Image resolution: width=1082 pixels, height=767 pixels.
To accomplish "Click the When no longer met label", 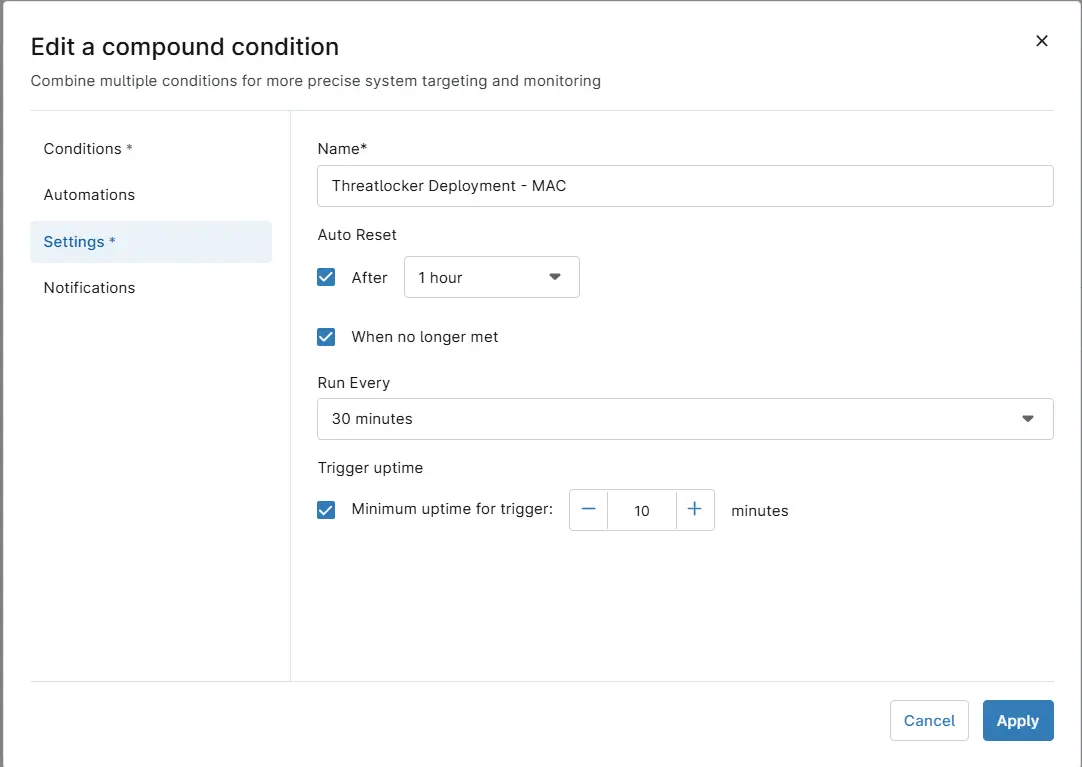I will point(424,337).
